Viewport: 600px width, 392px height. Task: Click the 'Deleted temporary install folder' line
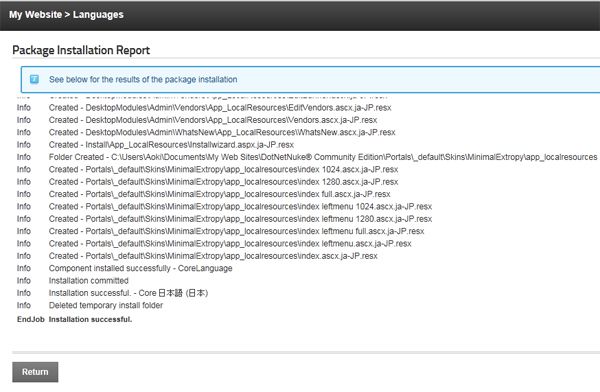pyautogui.click(x=106, y=305)
